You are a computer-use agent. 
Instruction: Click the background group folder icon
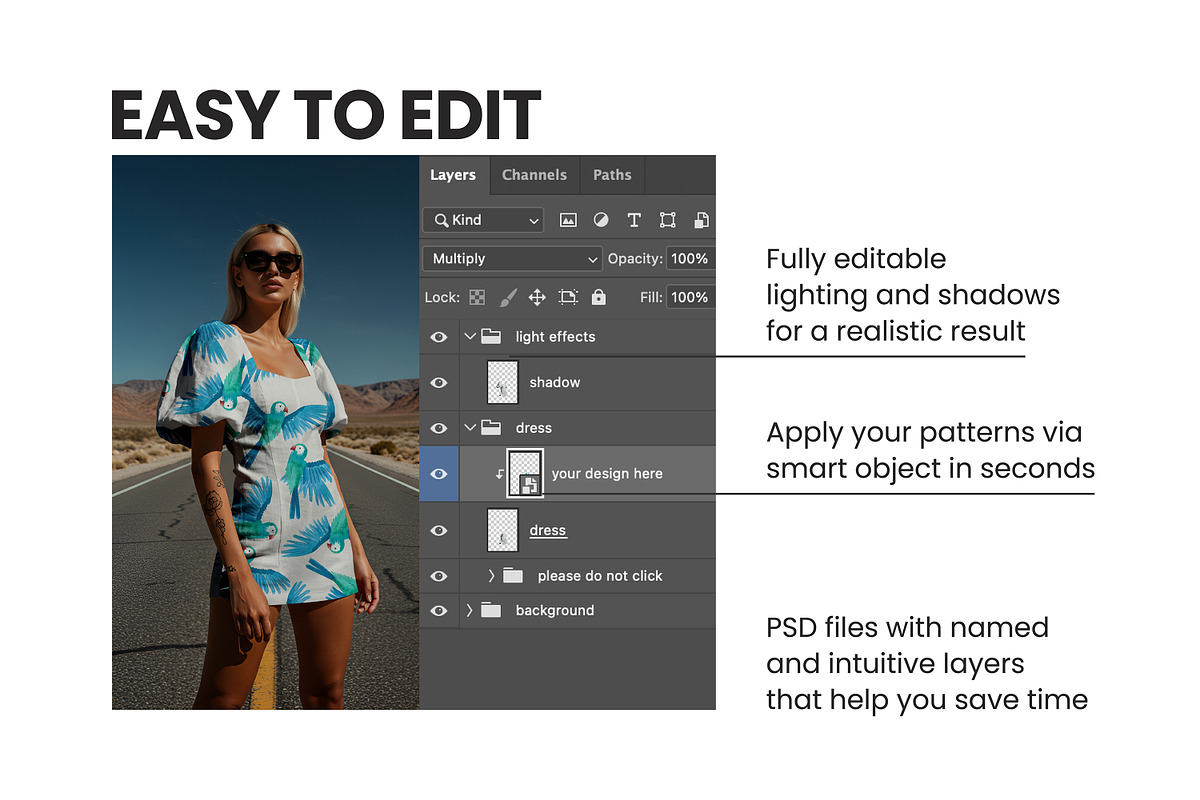[491, 610]
